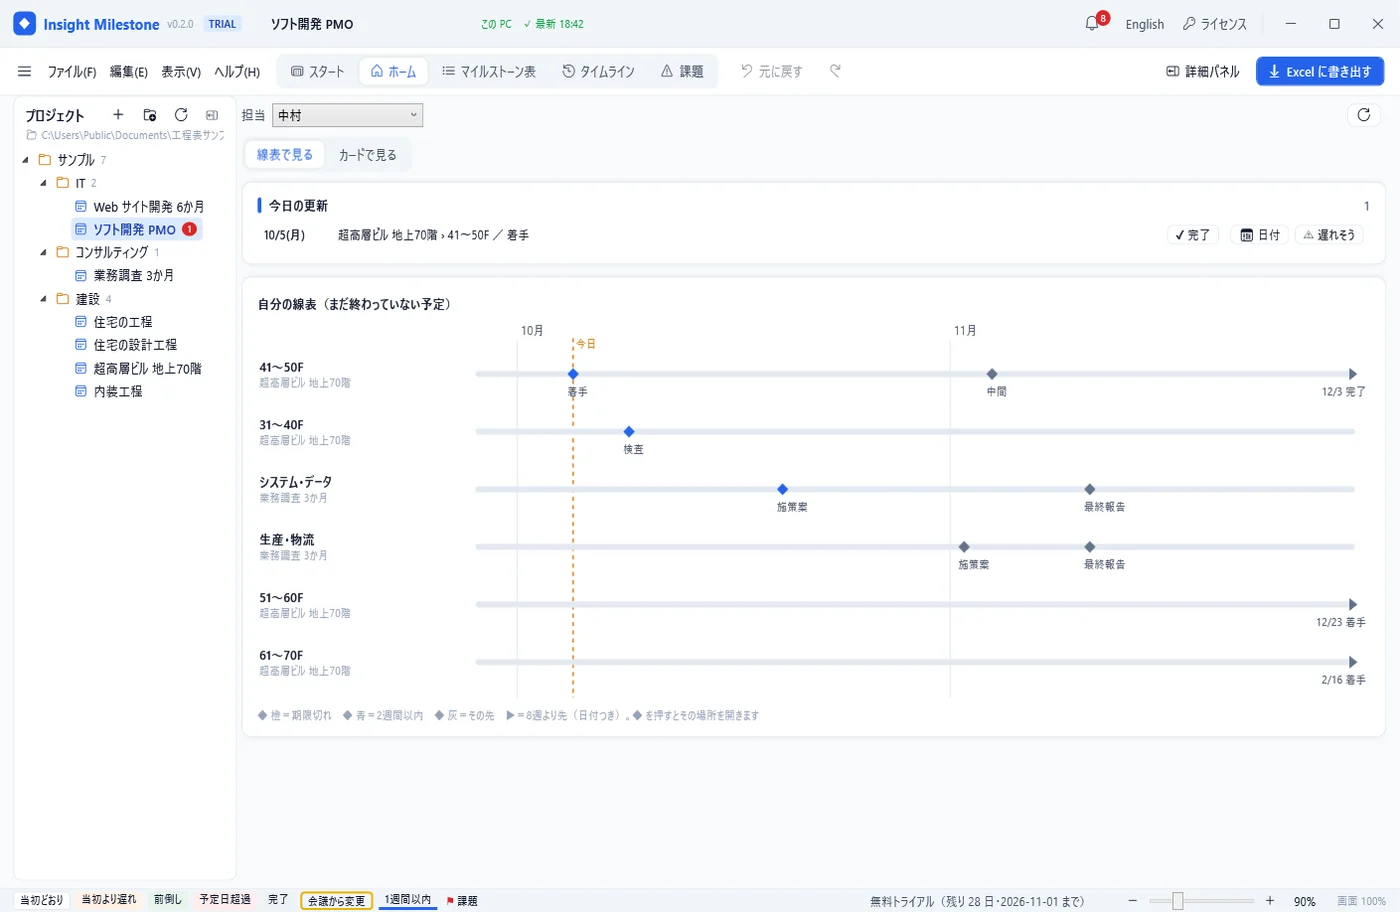Mark today's update as 完了
The height and width of the screenshot is (912, 1400).
[x=1193, y=235]
